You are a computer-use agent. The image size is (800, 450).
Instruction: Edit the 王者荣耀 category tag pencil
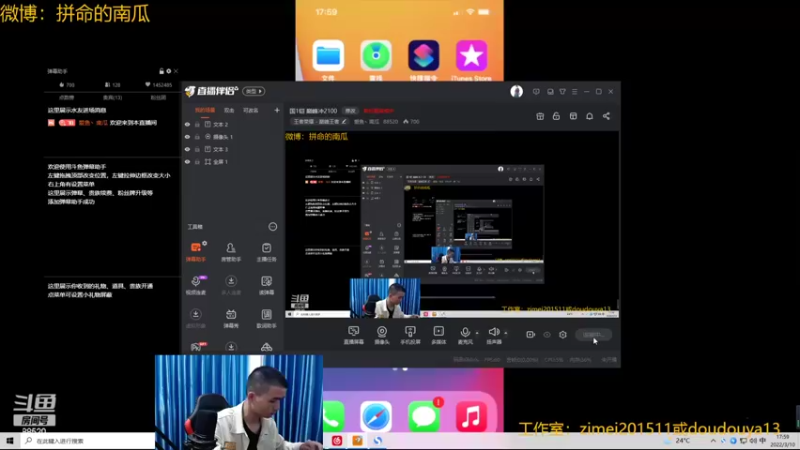344,122
